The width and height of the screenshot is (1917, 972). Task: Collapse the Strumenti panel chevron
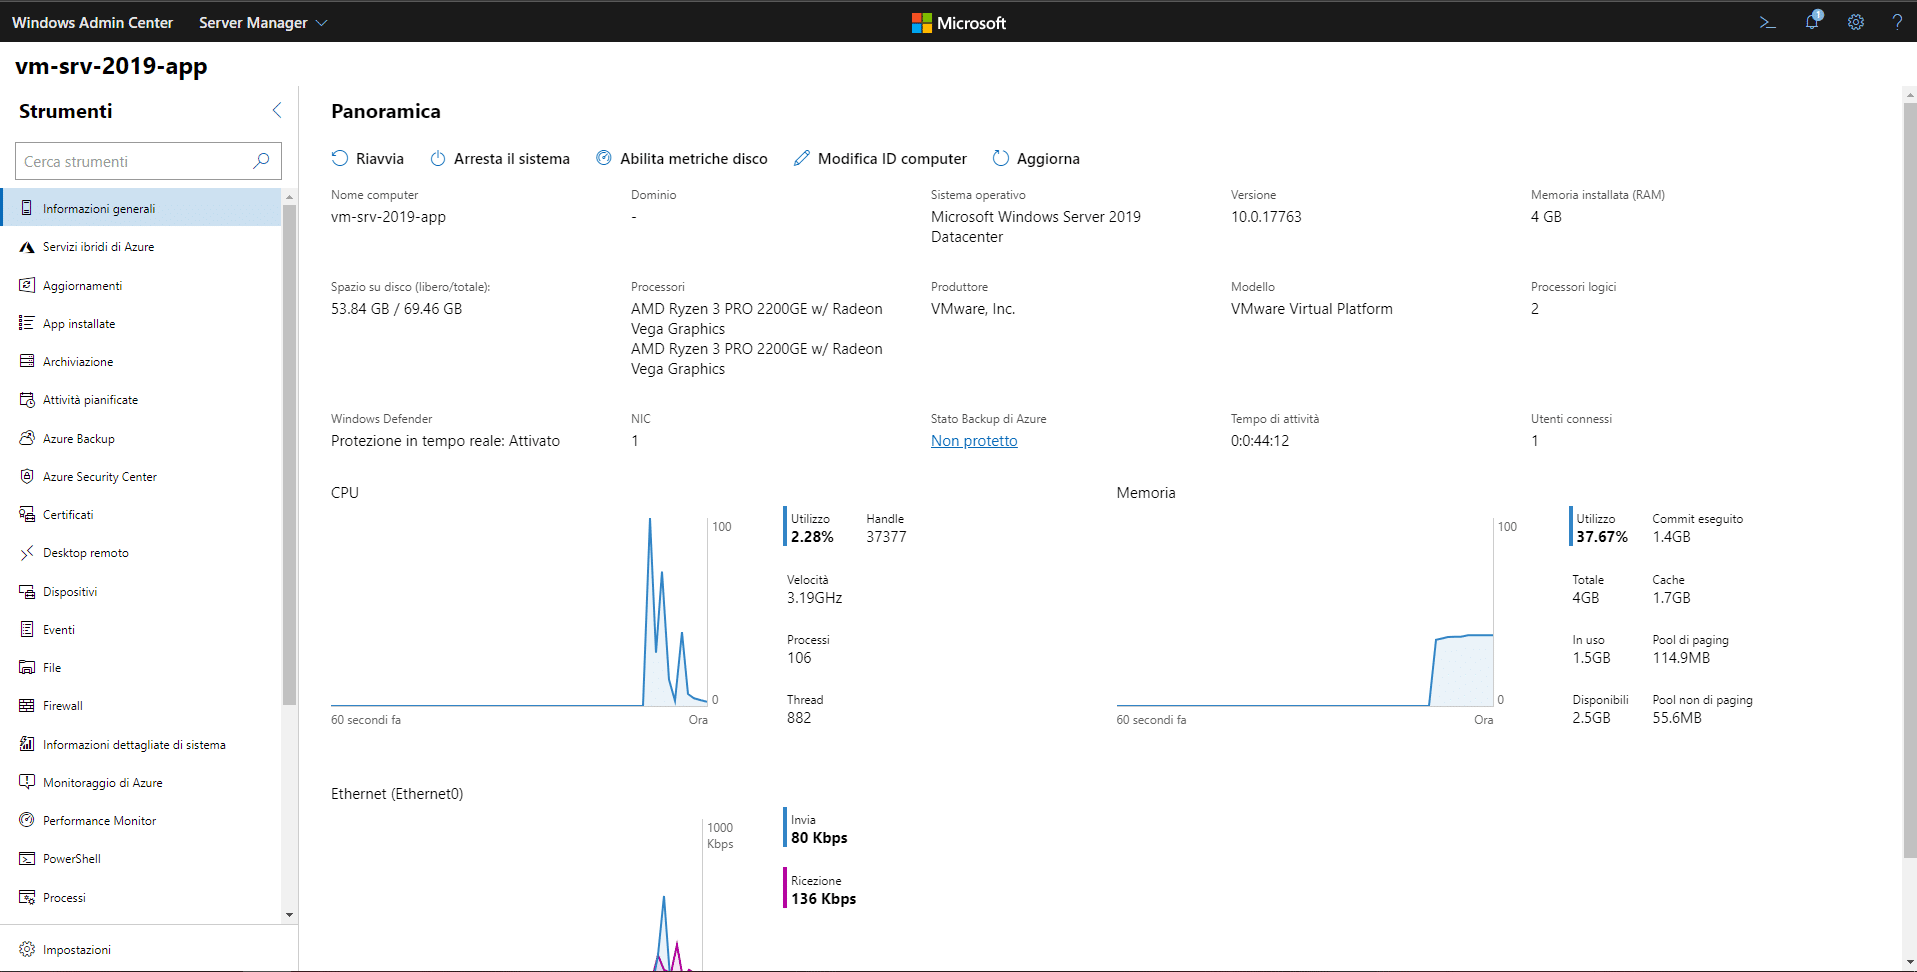pyautogui.click(x=277, y=110)
